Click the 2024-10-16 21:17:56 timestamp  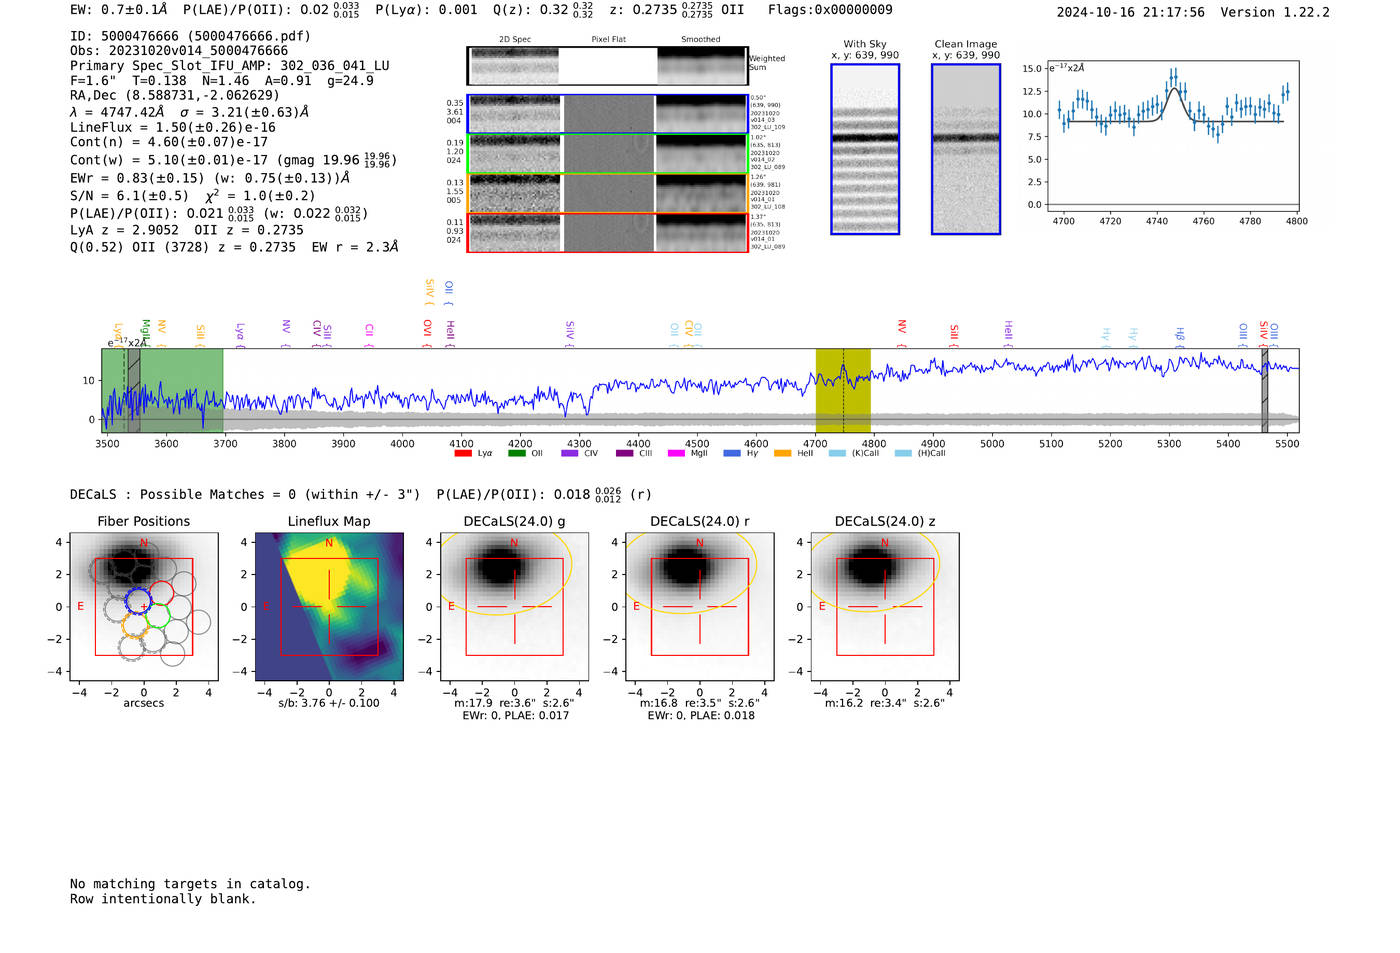(x=1131, y=12)
